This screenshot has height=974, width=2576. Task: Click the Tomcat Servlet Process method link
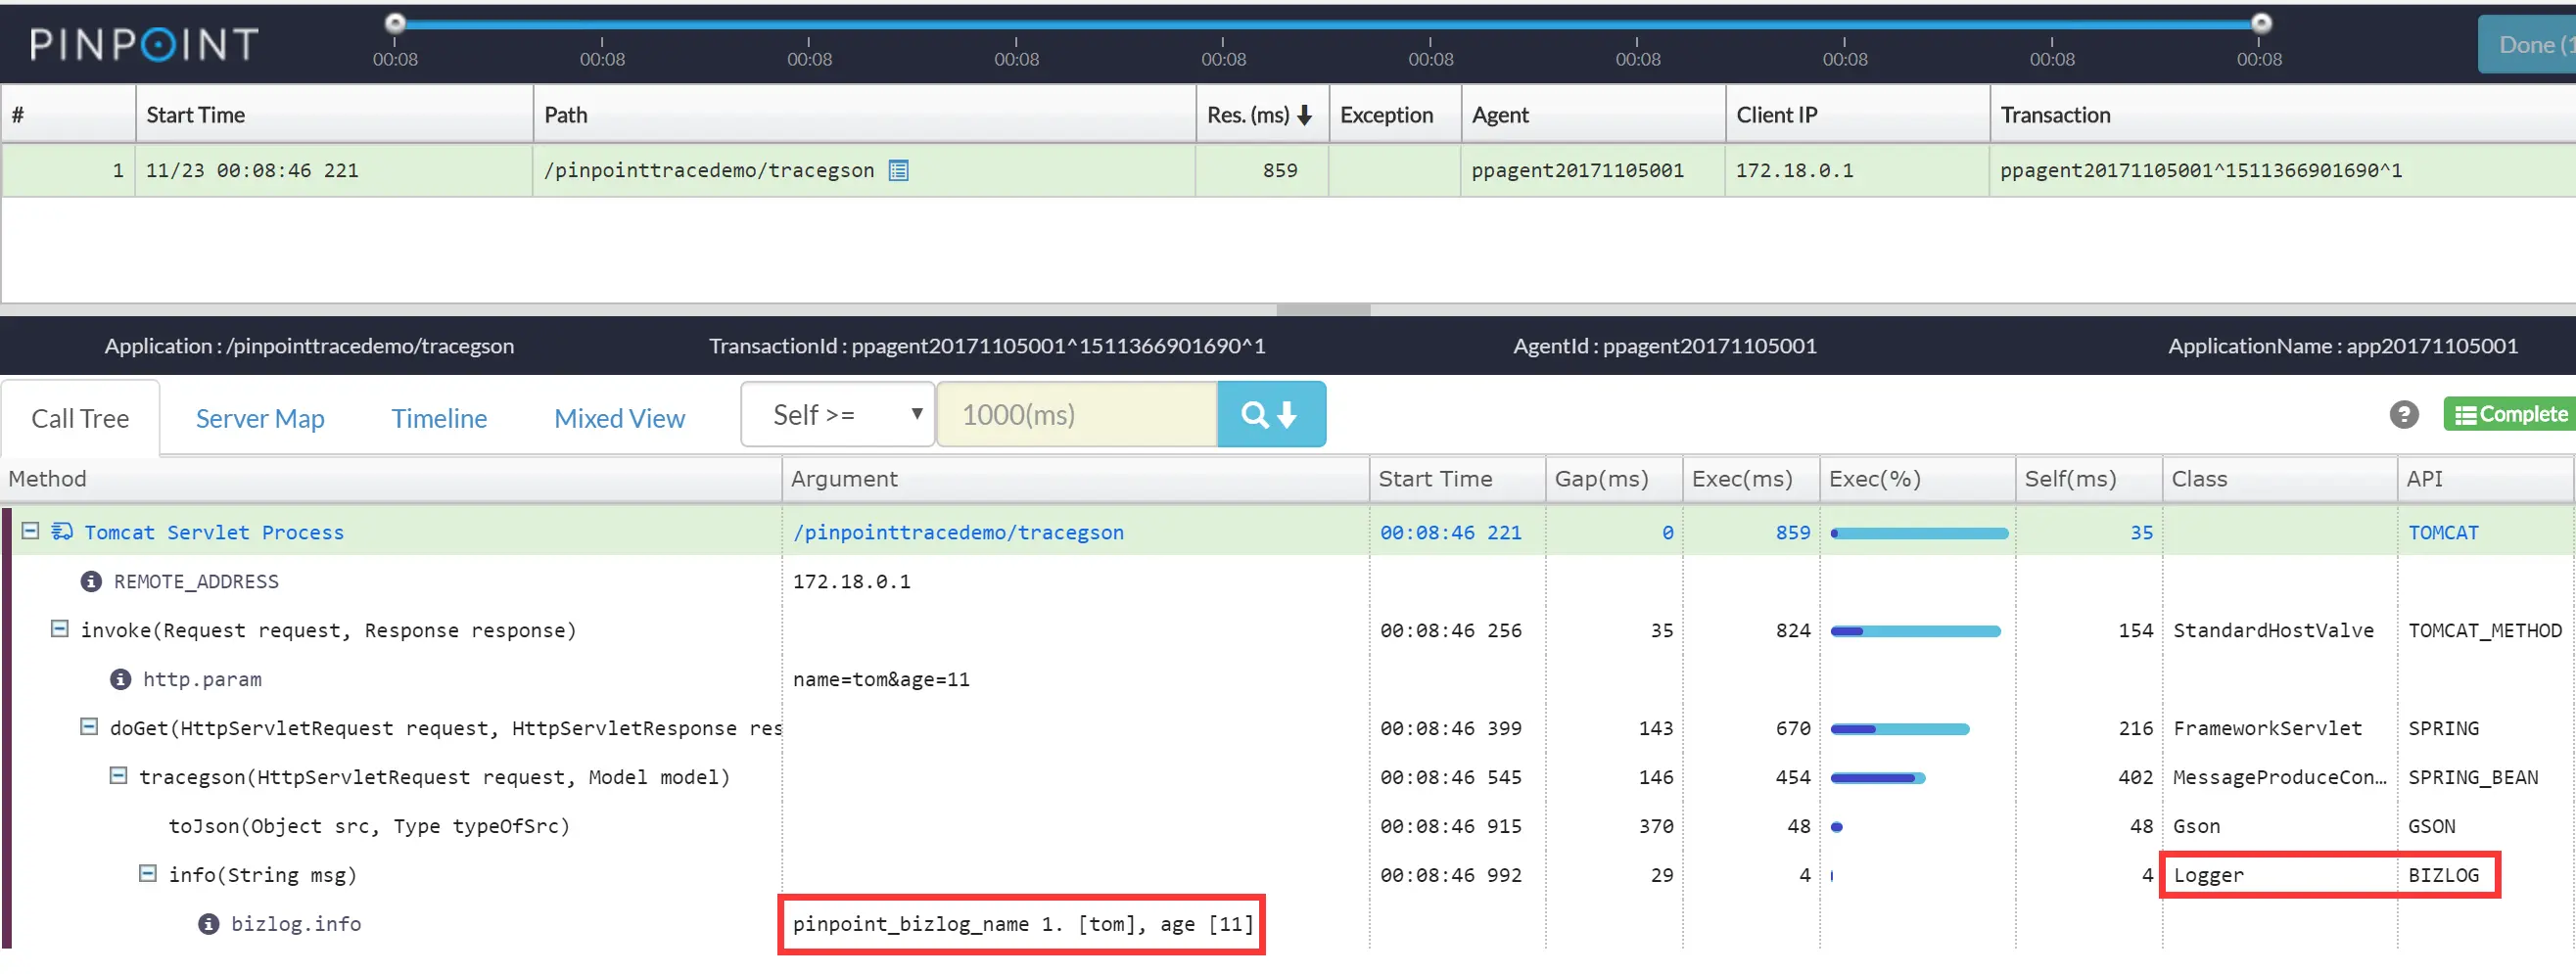click(x=214, y=533)
